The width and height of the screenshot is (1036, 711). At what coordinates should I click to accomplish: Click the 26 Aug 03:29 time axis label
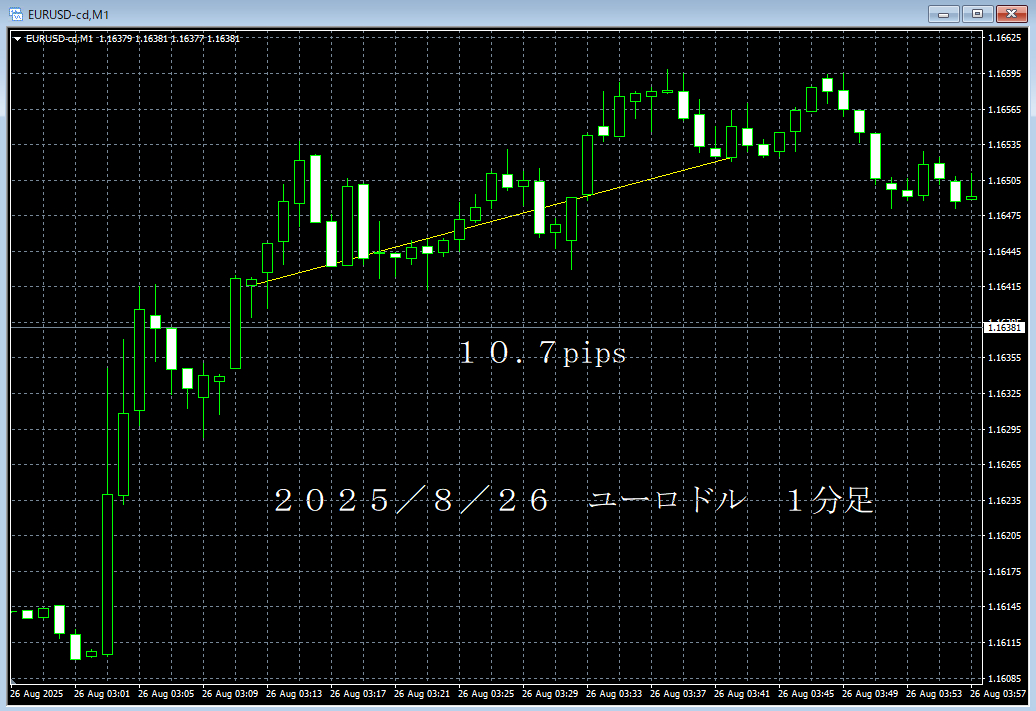pyautogui.click(x=551, y=693)
